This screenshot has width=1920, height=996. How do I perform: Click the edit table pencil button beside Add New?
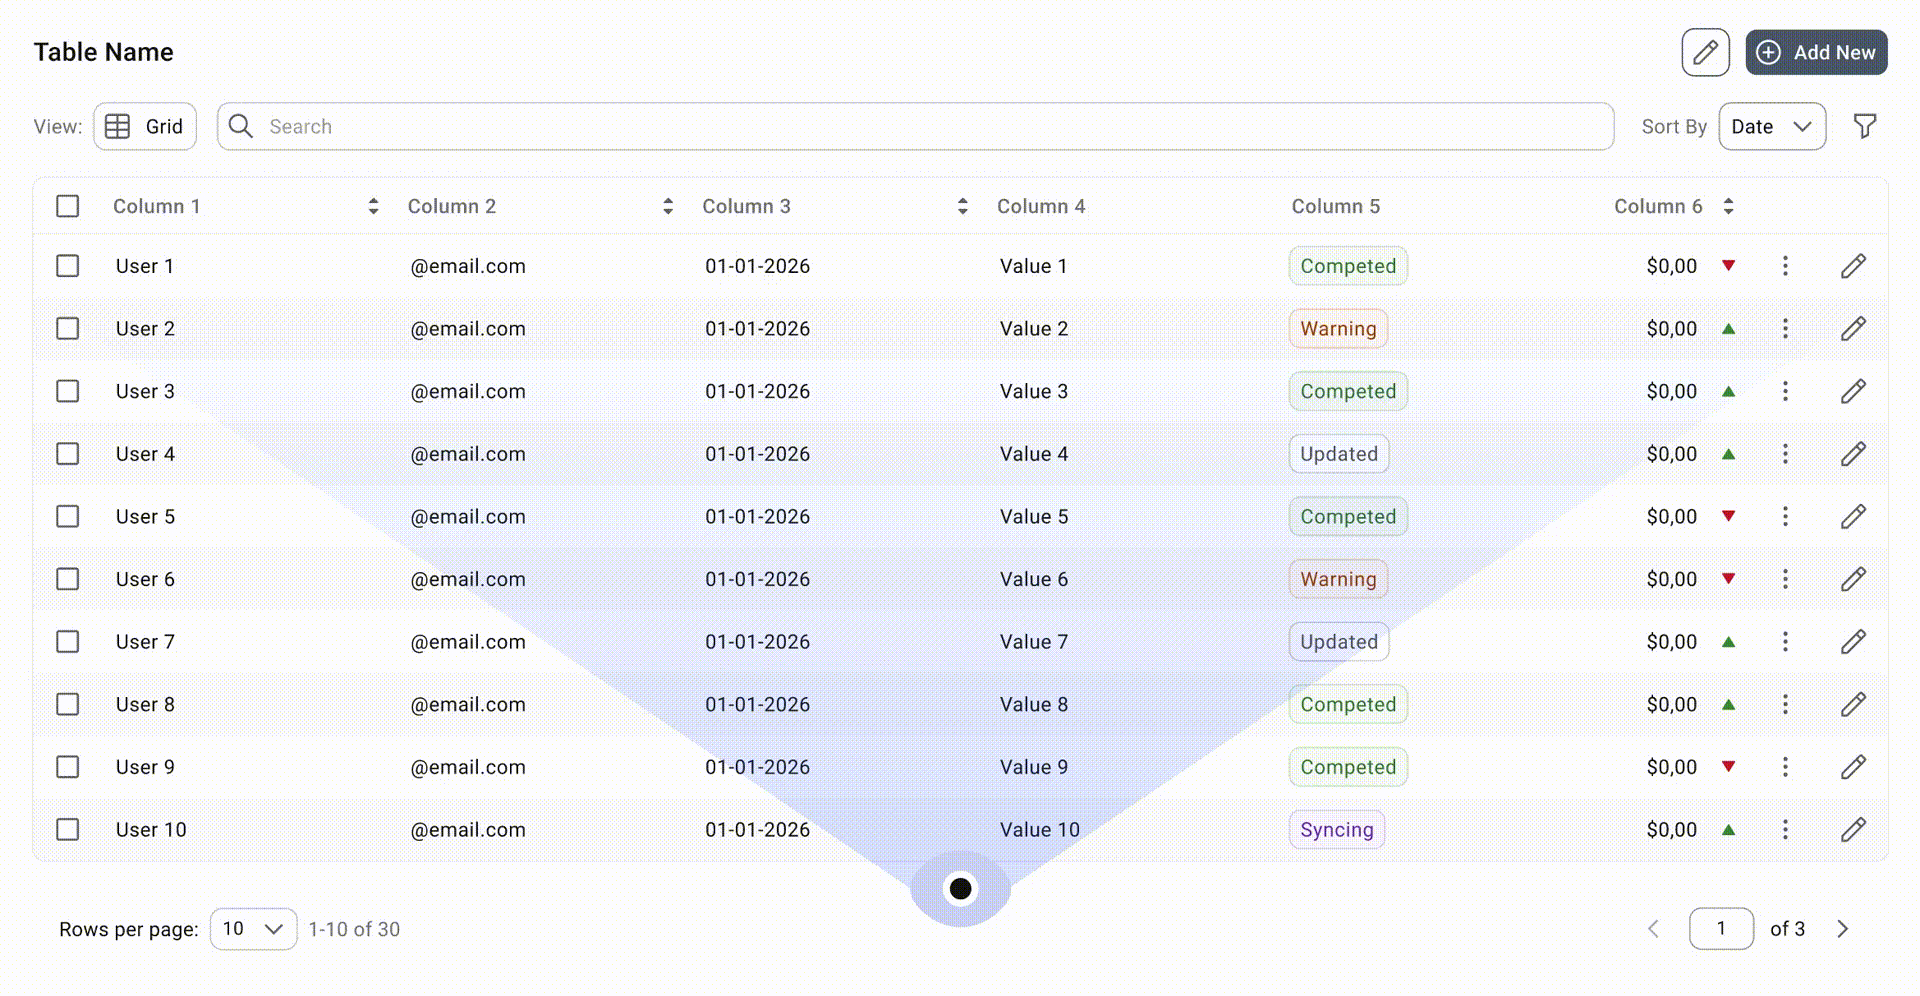click(1705, 52)
